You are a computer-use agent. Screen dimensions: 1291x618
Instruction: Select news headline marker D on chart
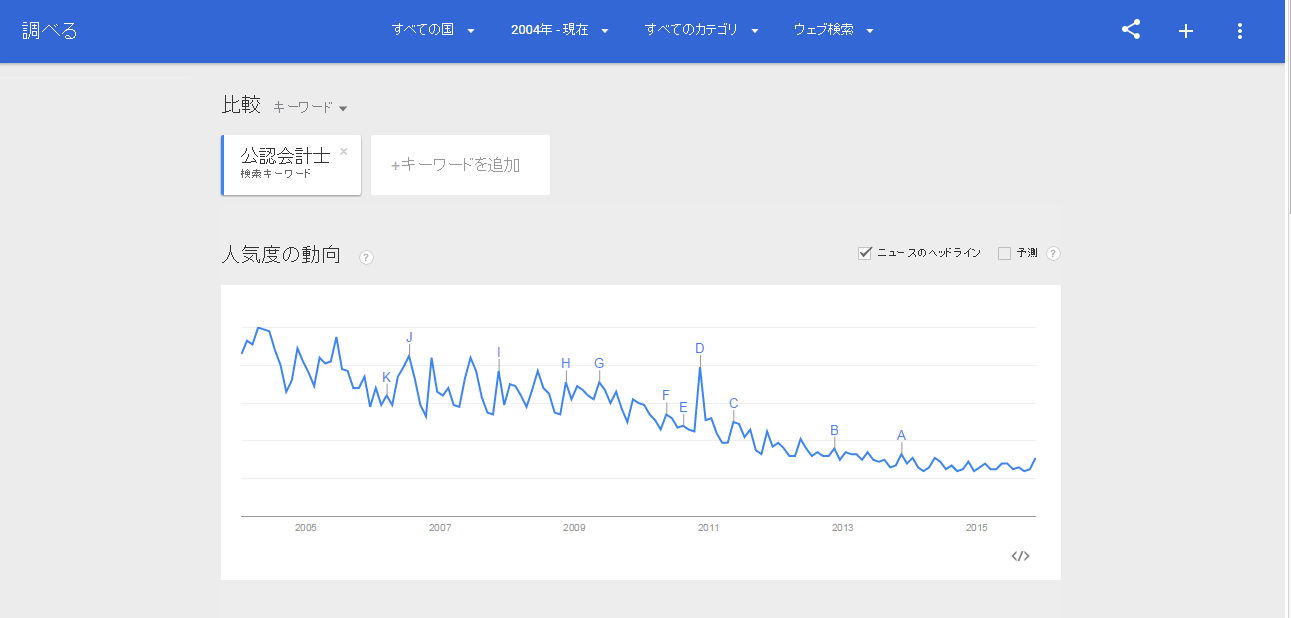coord(700,348)
